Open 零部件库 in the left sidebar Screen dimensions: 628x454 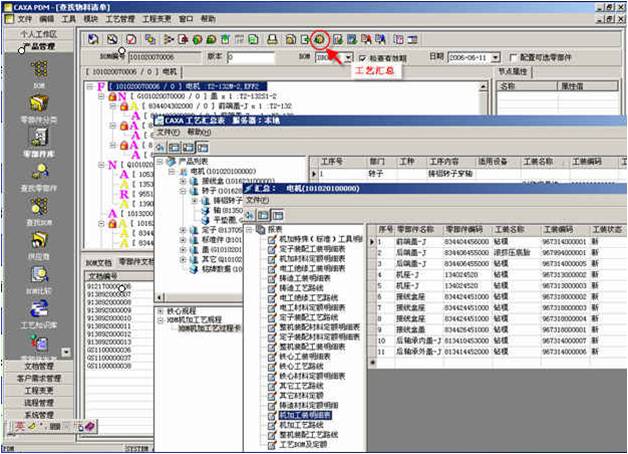[x=39, y=137]
